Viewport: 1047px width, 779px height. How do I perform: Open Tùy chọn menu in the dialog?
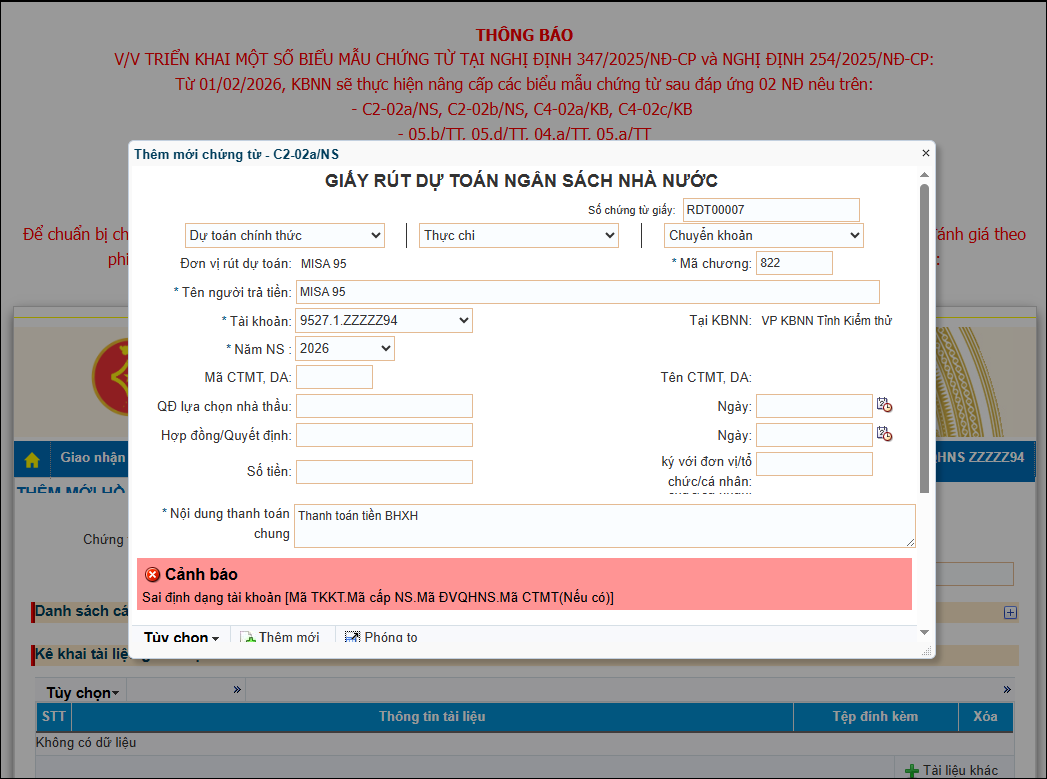(x=181, y=637)
